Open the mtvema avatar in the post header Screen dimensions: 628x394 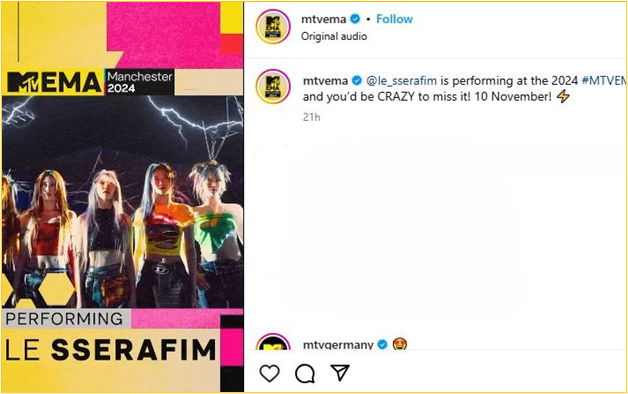coord(273,27)
